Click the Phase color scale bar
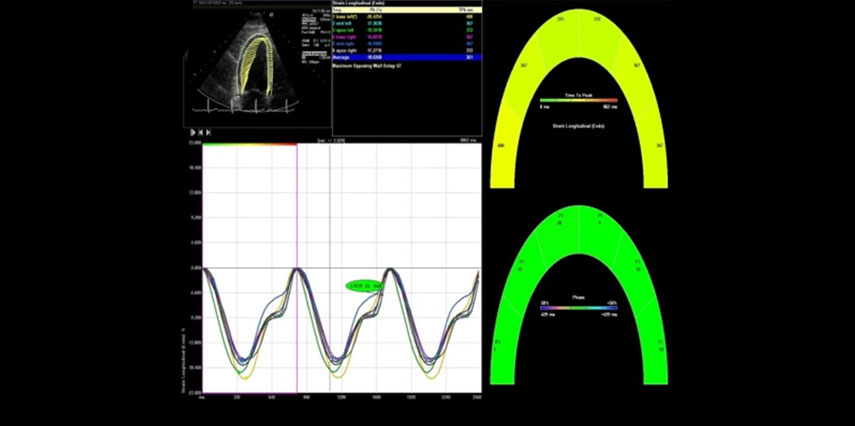The height and width of the screenshot is (426, 855). click(x=579, y=309)
